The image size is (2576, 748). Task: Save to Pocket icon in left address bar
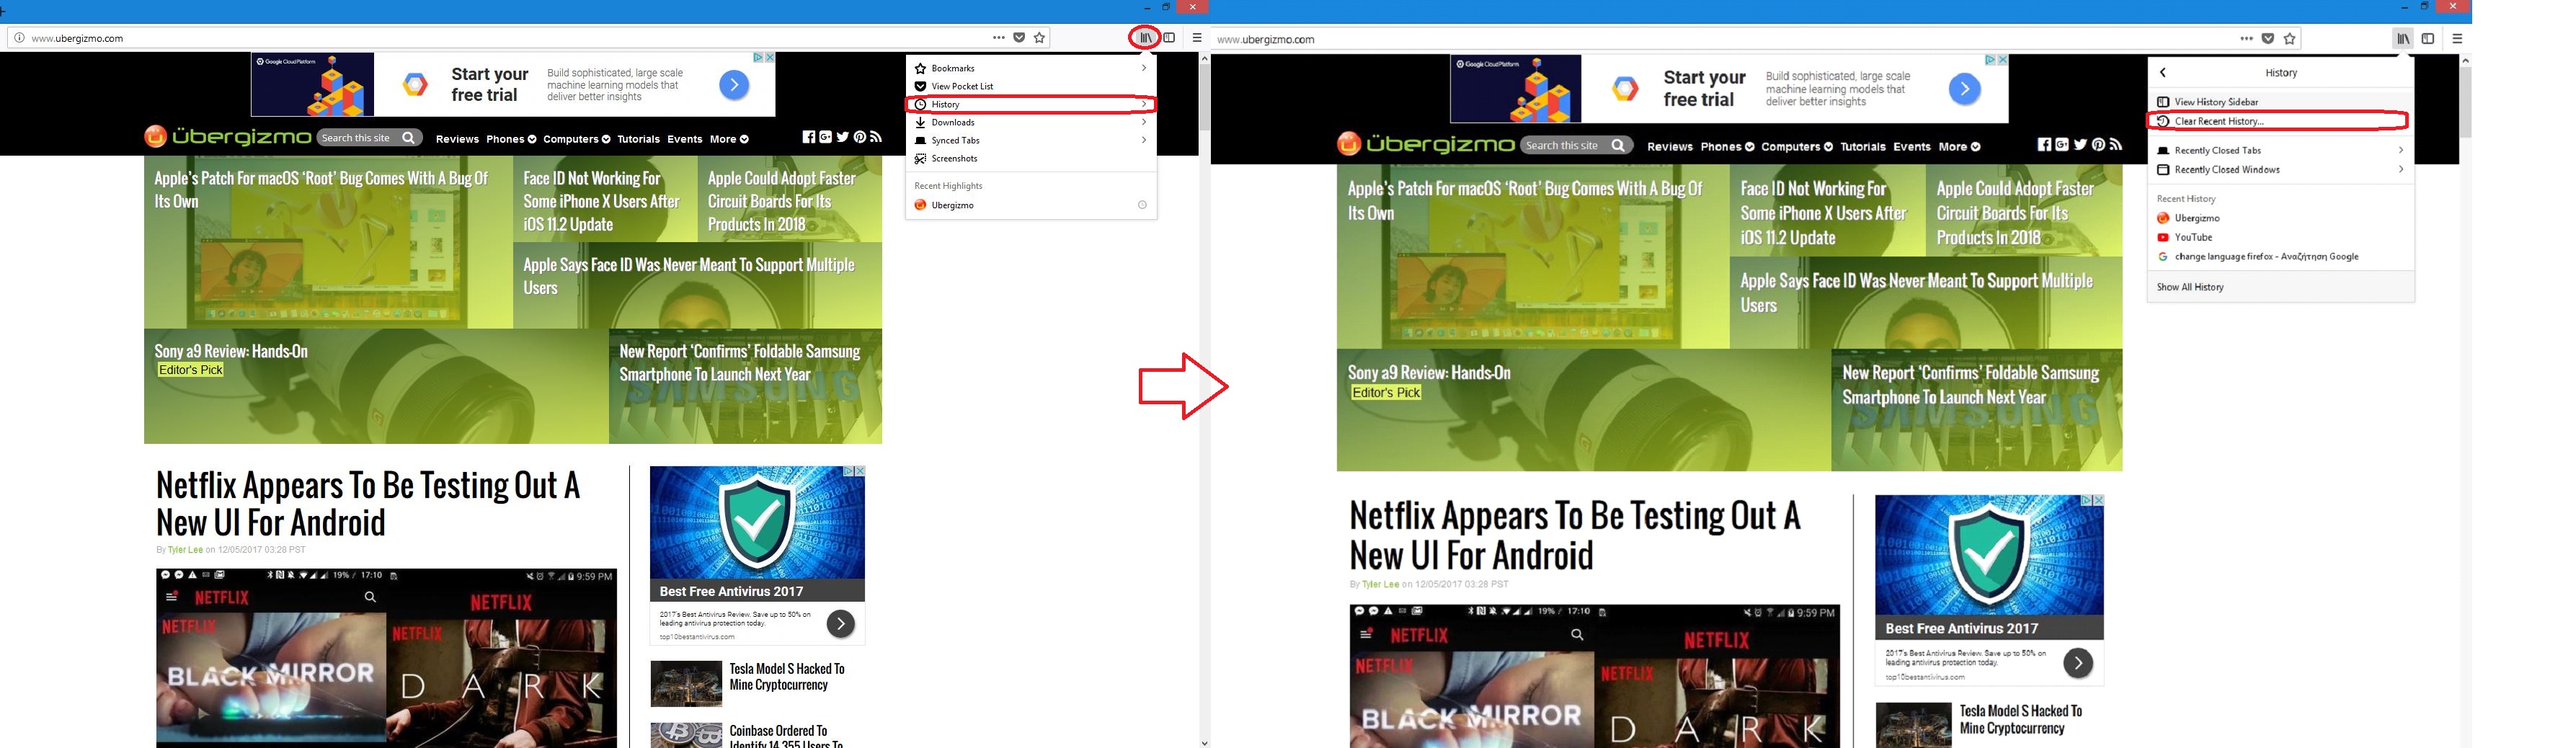[1019, 38]
